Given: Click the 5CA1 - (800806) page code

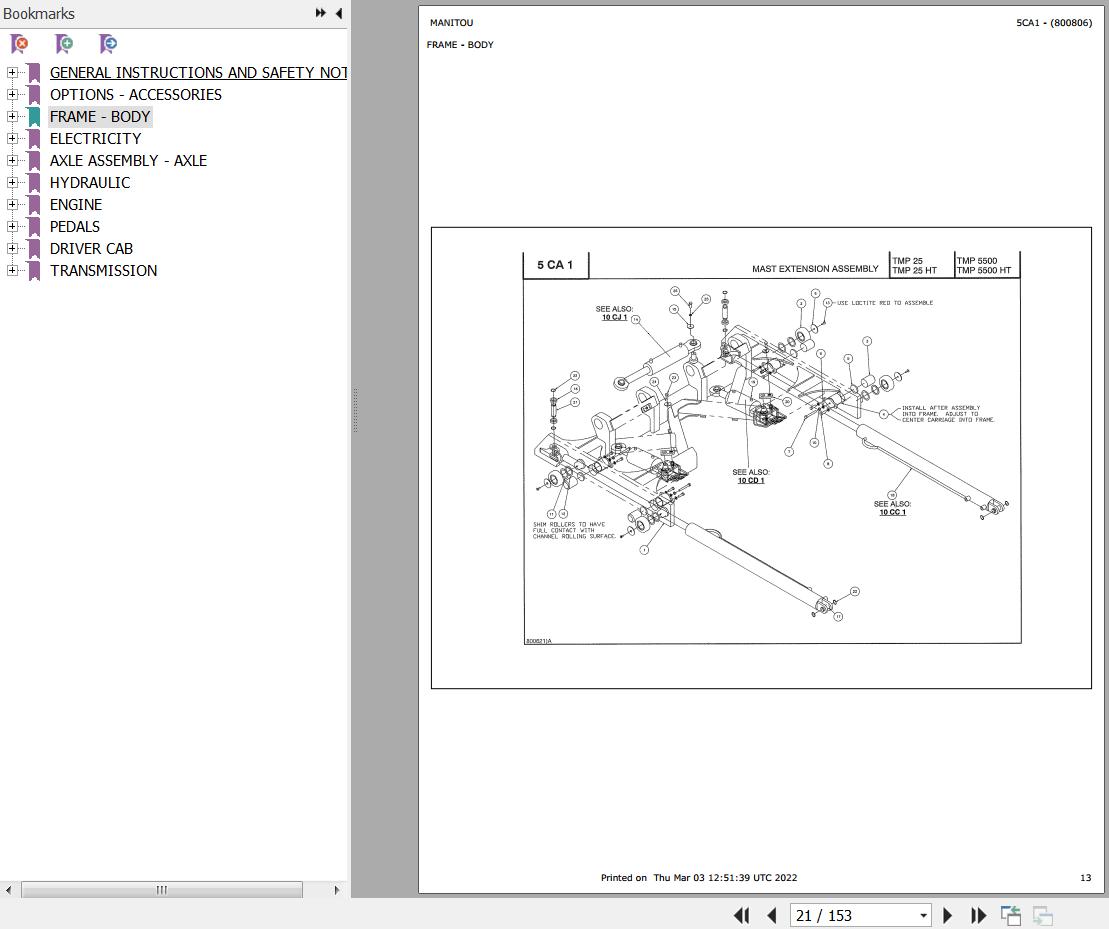Looking at the screenshot, I should coord(1054,23).
